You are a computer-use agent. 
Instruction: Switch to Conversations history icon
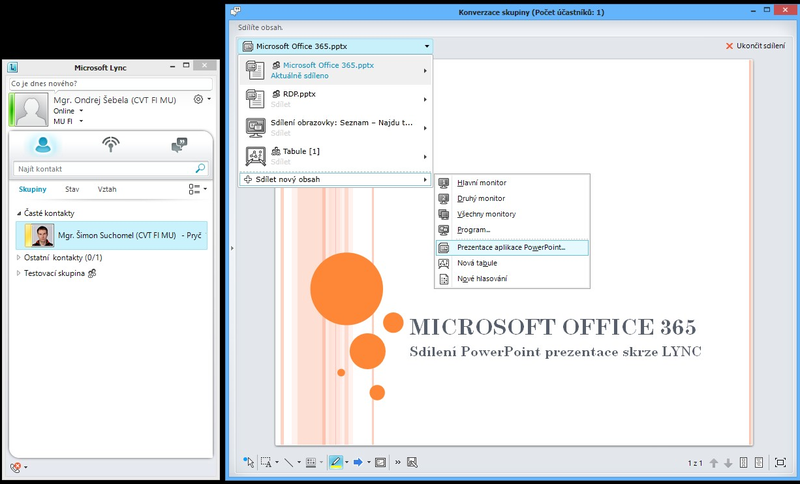point(179,145)
